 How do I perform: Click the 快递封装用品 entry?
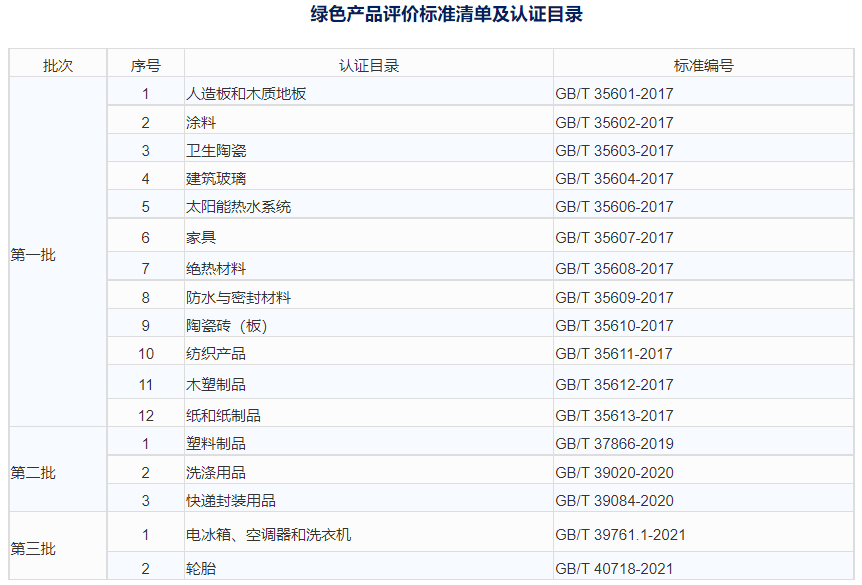[231, 501]
